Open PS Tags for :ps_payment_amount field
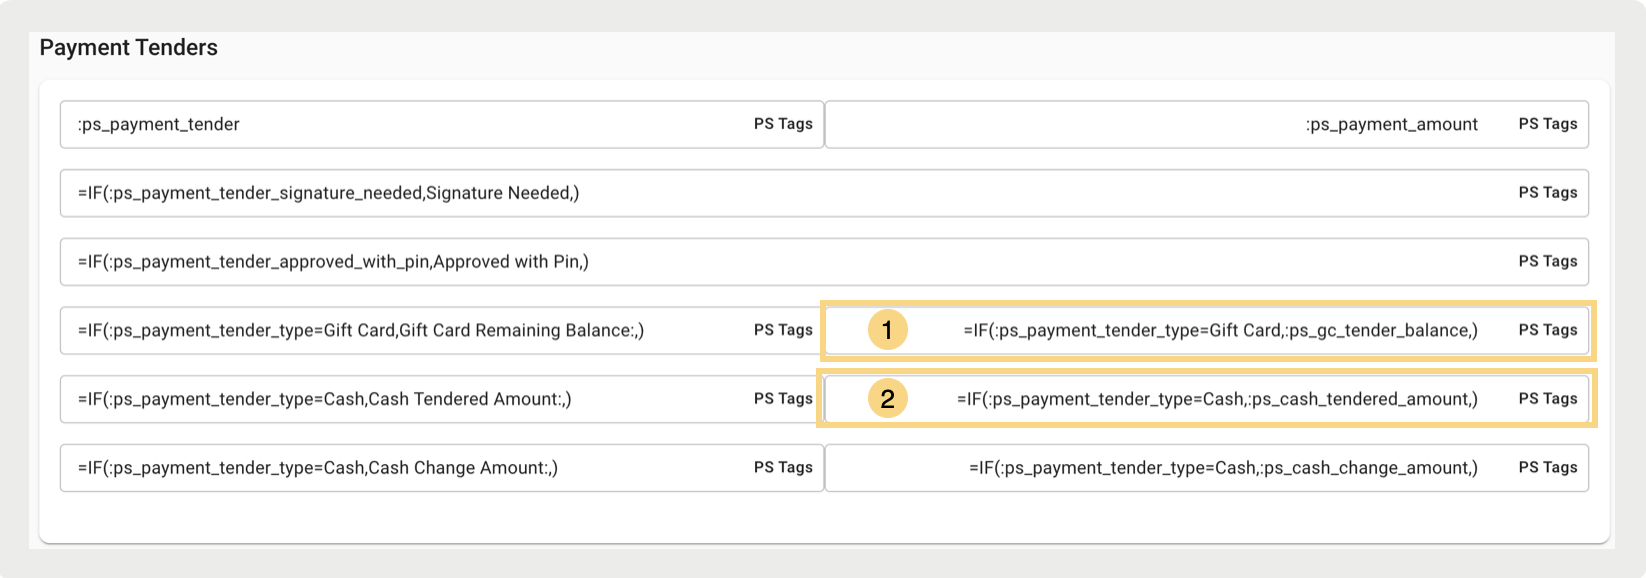 click(1548, 124)
